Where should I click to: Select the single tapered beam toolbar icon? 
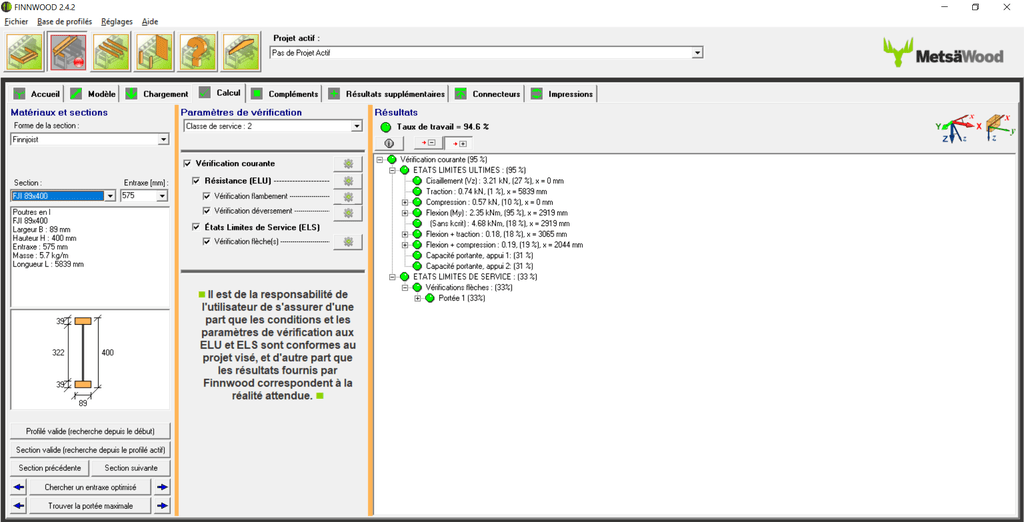242,52
